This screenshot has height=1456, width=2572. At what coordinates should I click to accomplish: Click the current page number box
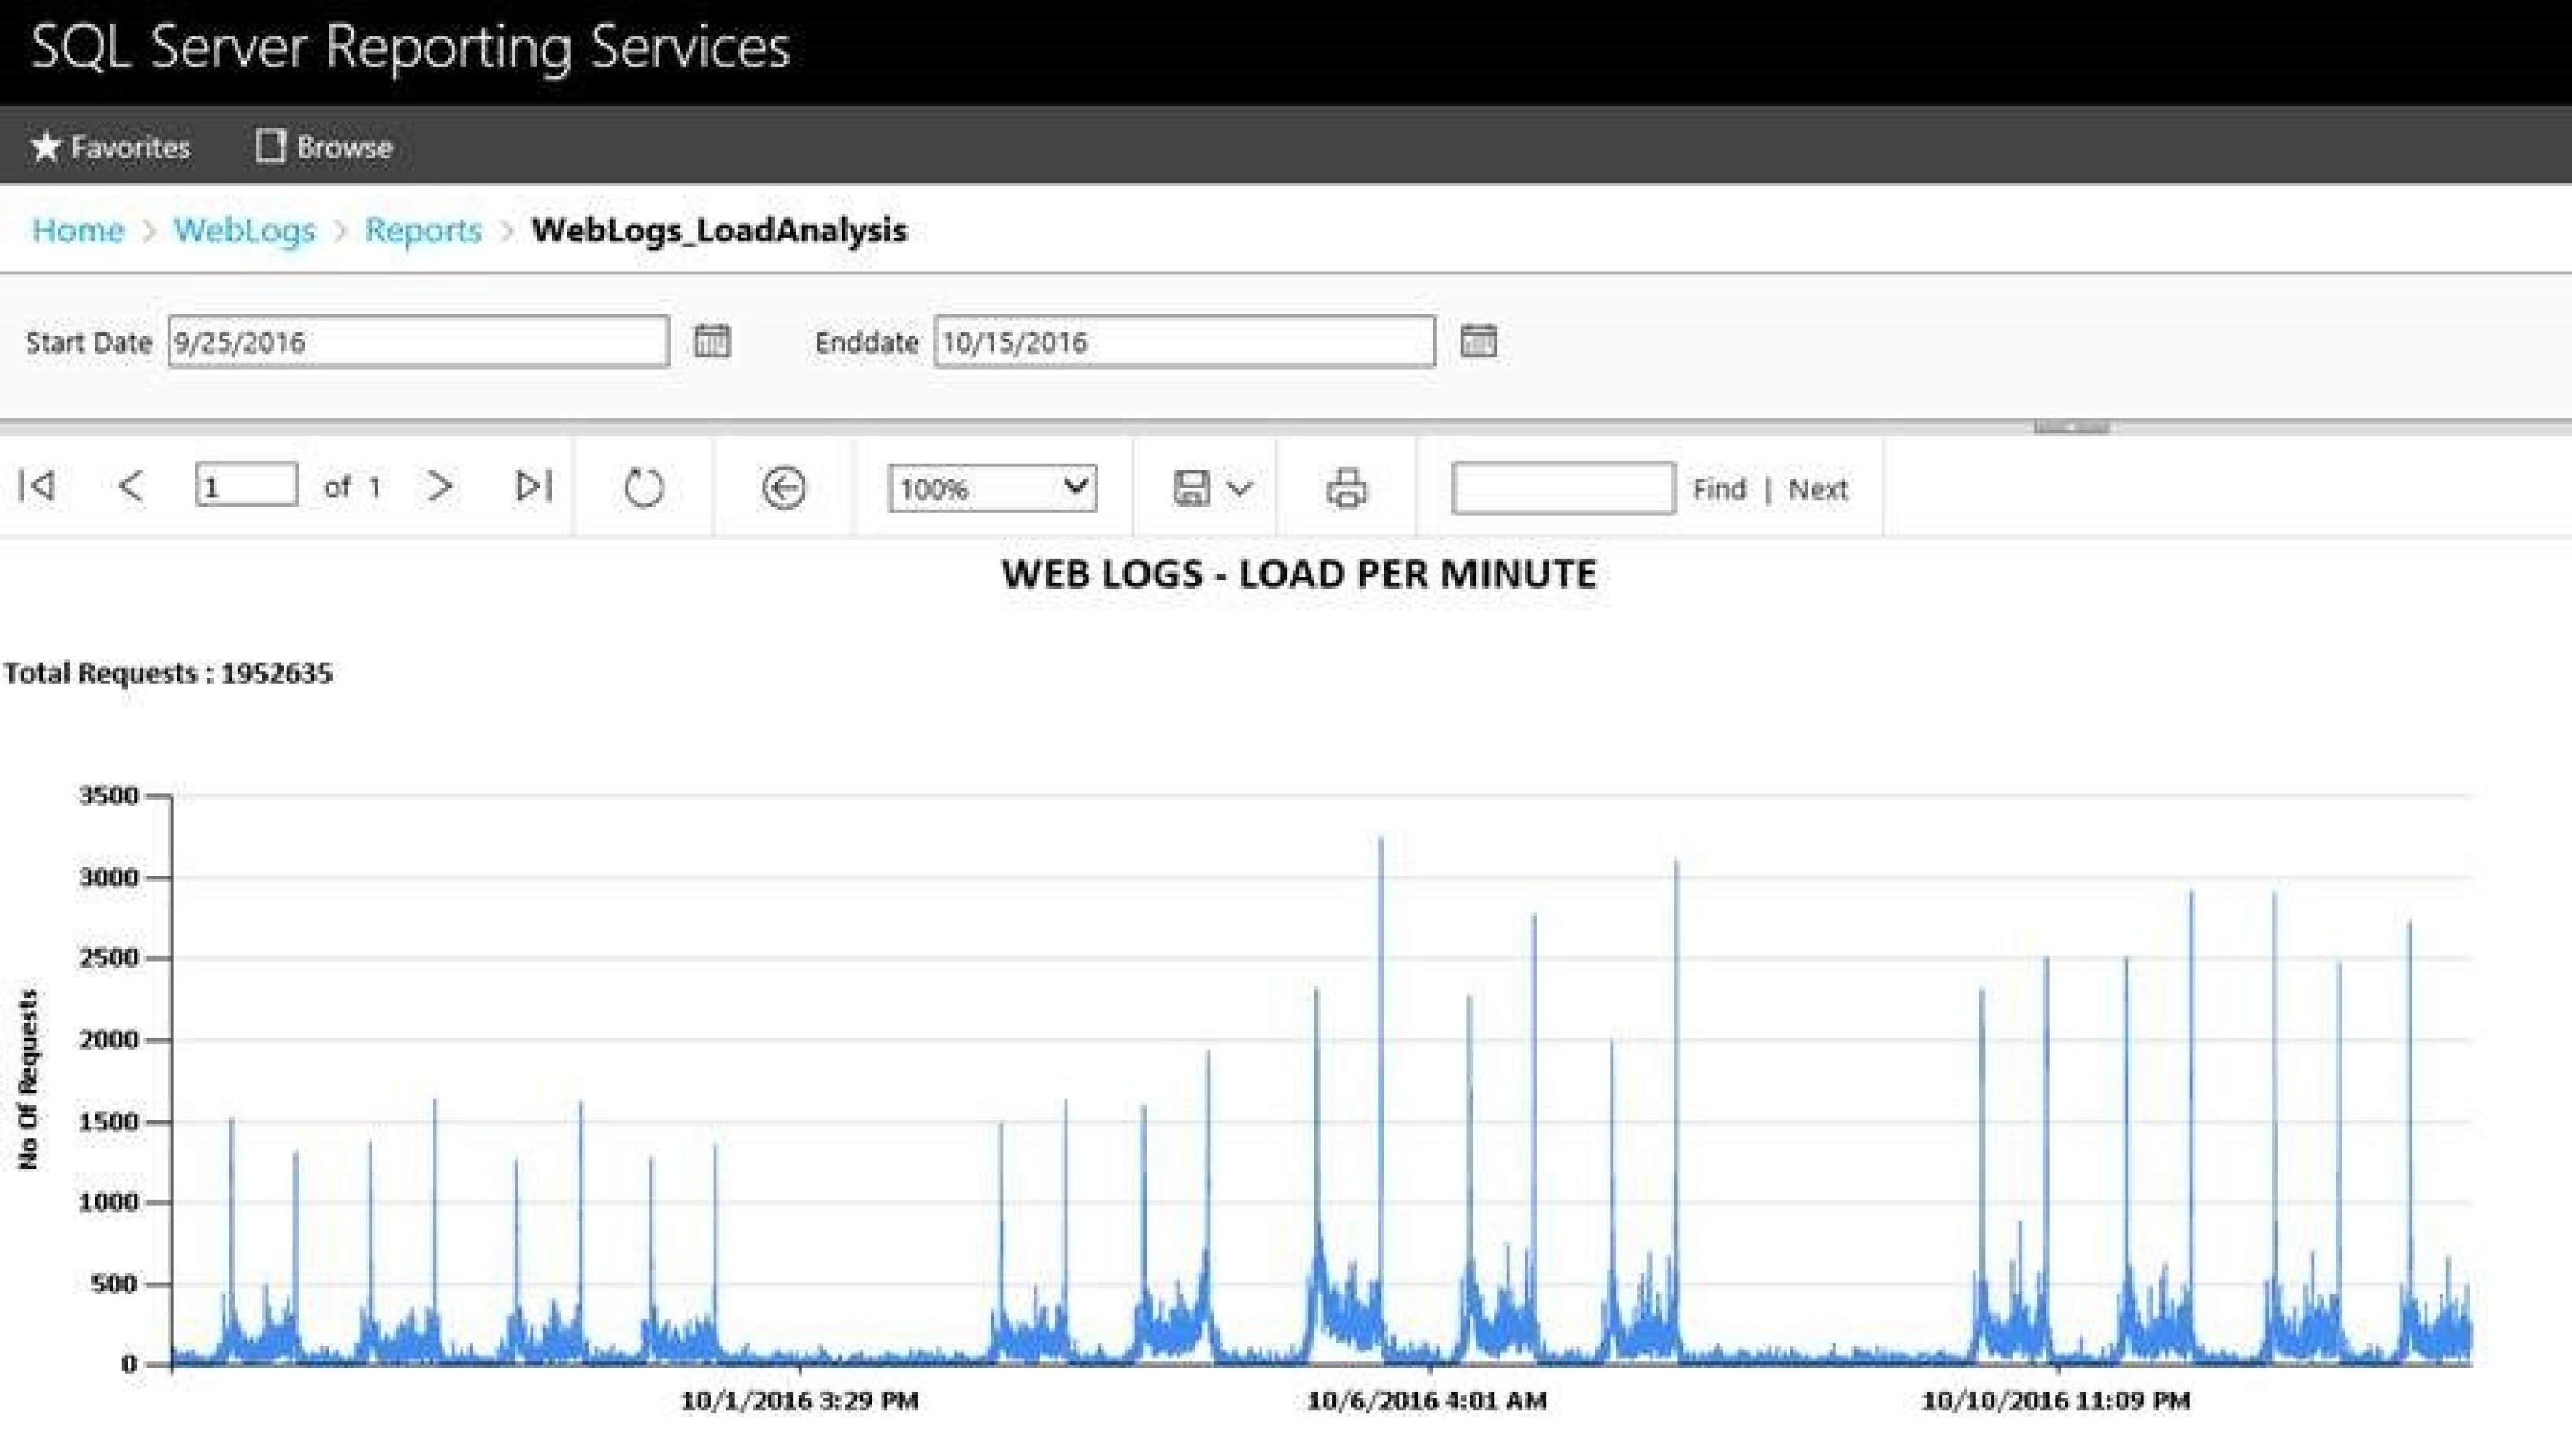pos(246,486)
